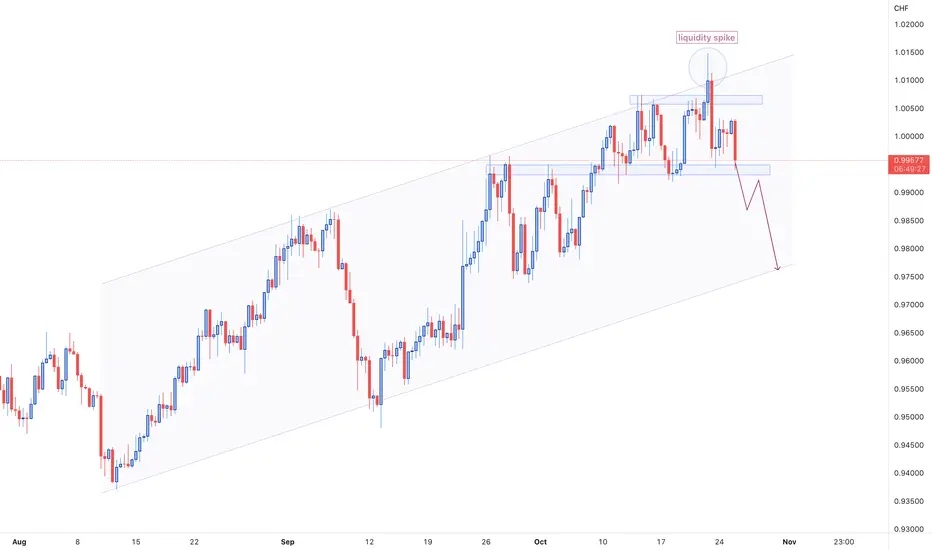The image size is (932, 550).
Task: Click the Aug label on the time axis
Action: 20,542
